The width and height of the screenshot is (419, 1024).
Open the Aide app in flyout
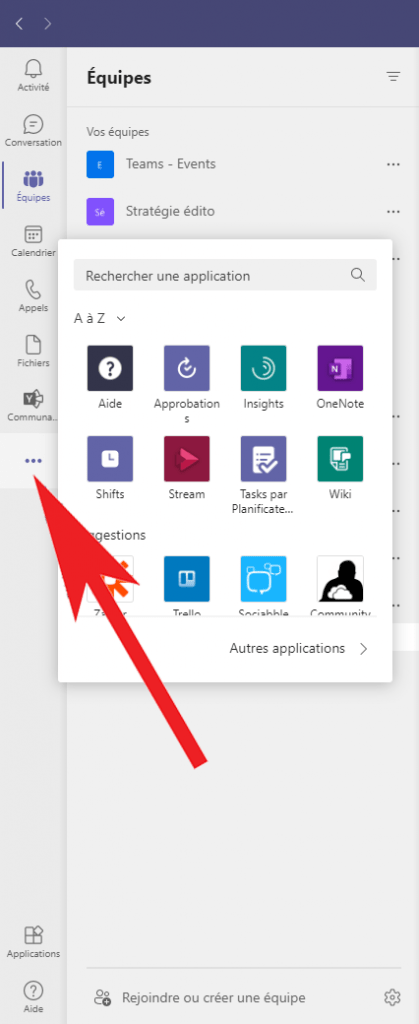pos(110,368)
